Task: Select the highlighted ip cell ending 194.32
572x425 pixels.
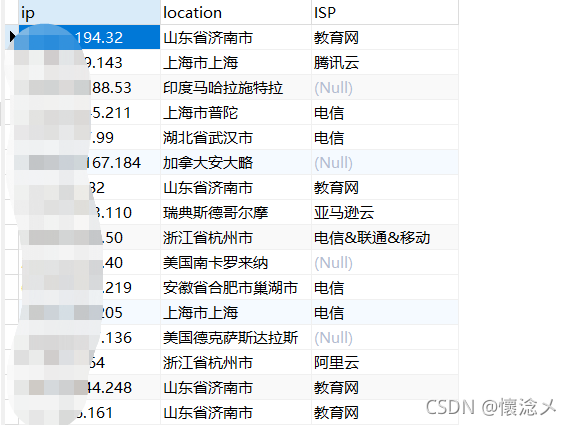Action: point(89,37)
